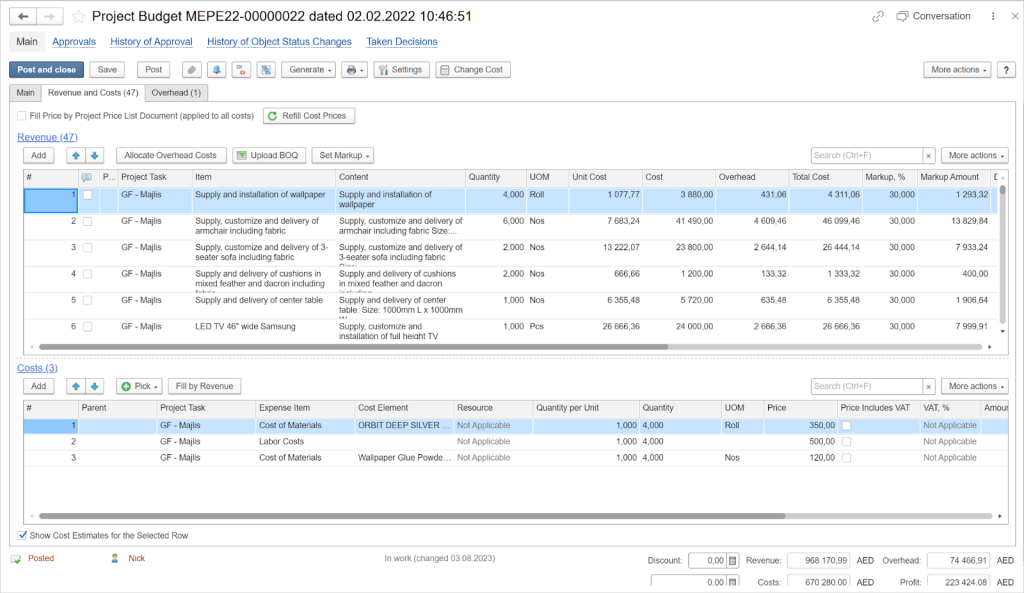Open Settings with the tools icon
This screenshot has width=1024, height=593.
(x=401, y=70)
